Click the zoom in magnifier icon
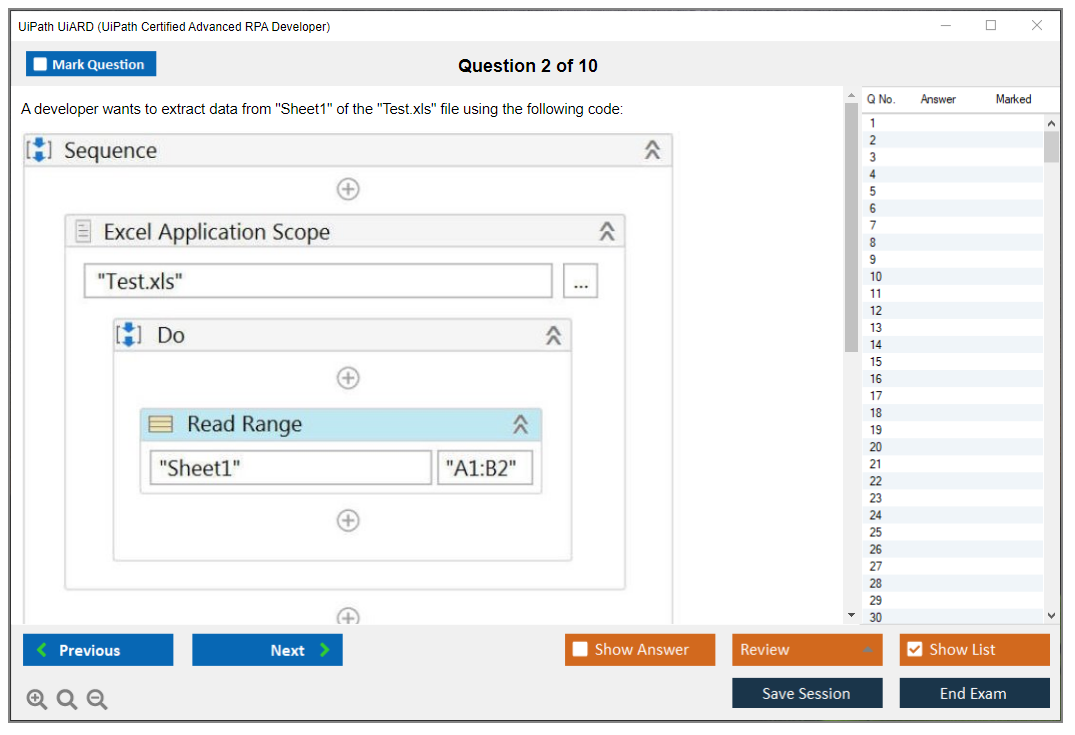 (x=37, y=700)
